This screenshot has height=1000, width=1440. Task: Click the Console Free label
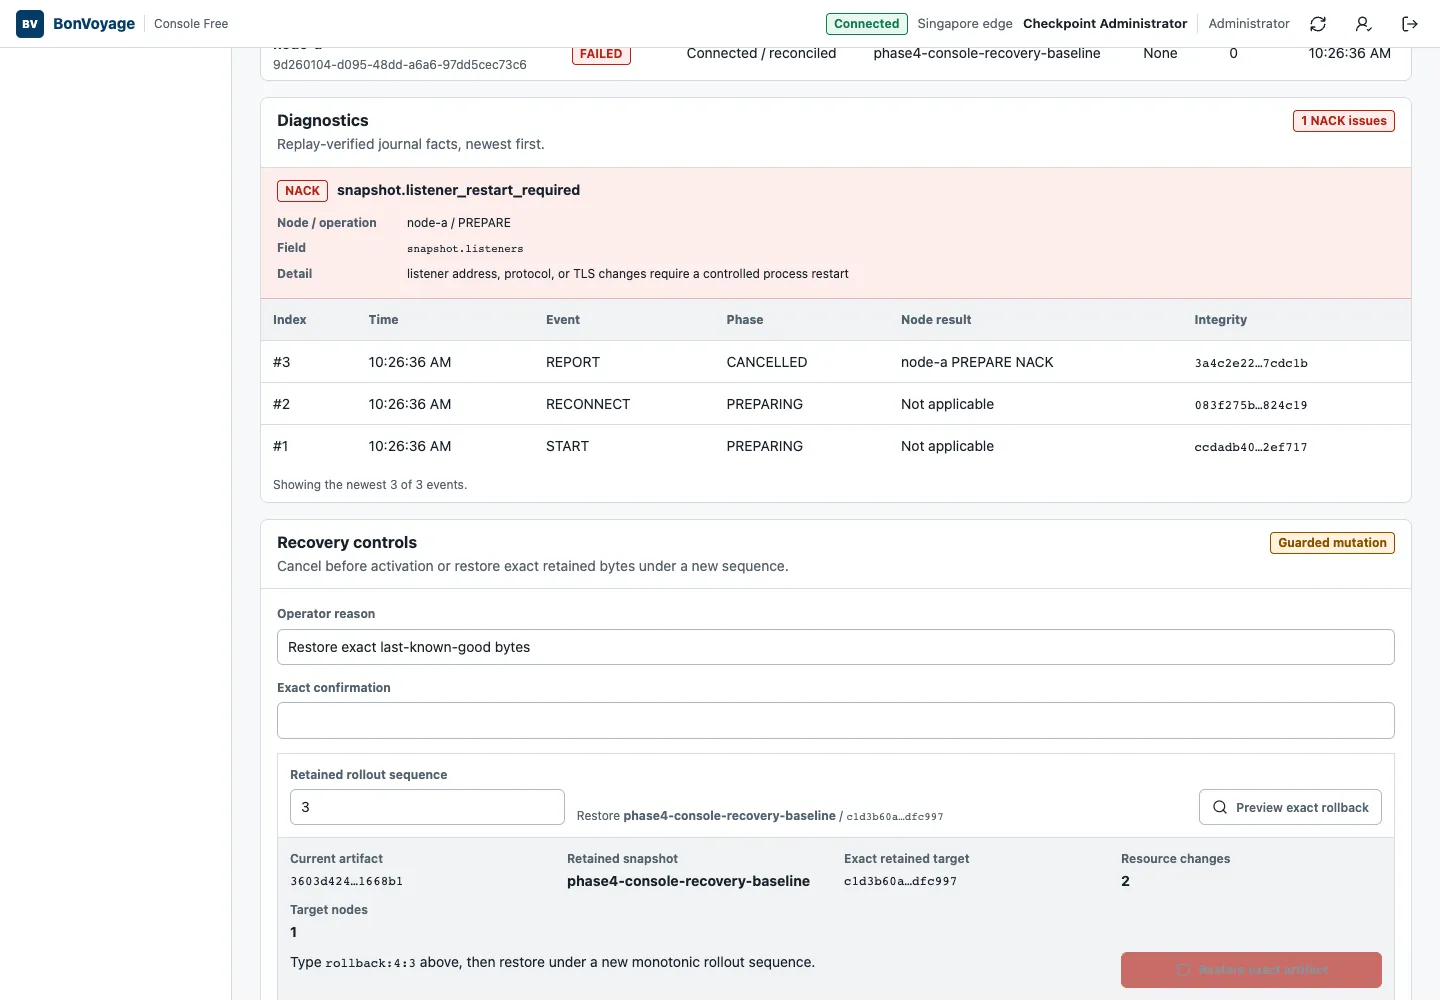[x=191, y=24]
